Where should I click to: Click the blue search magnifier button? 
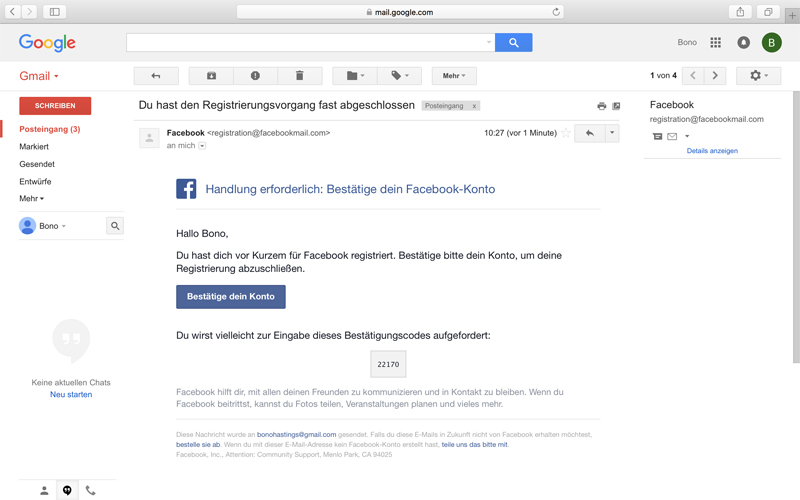[x=514, y=42]
